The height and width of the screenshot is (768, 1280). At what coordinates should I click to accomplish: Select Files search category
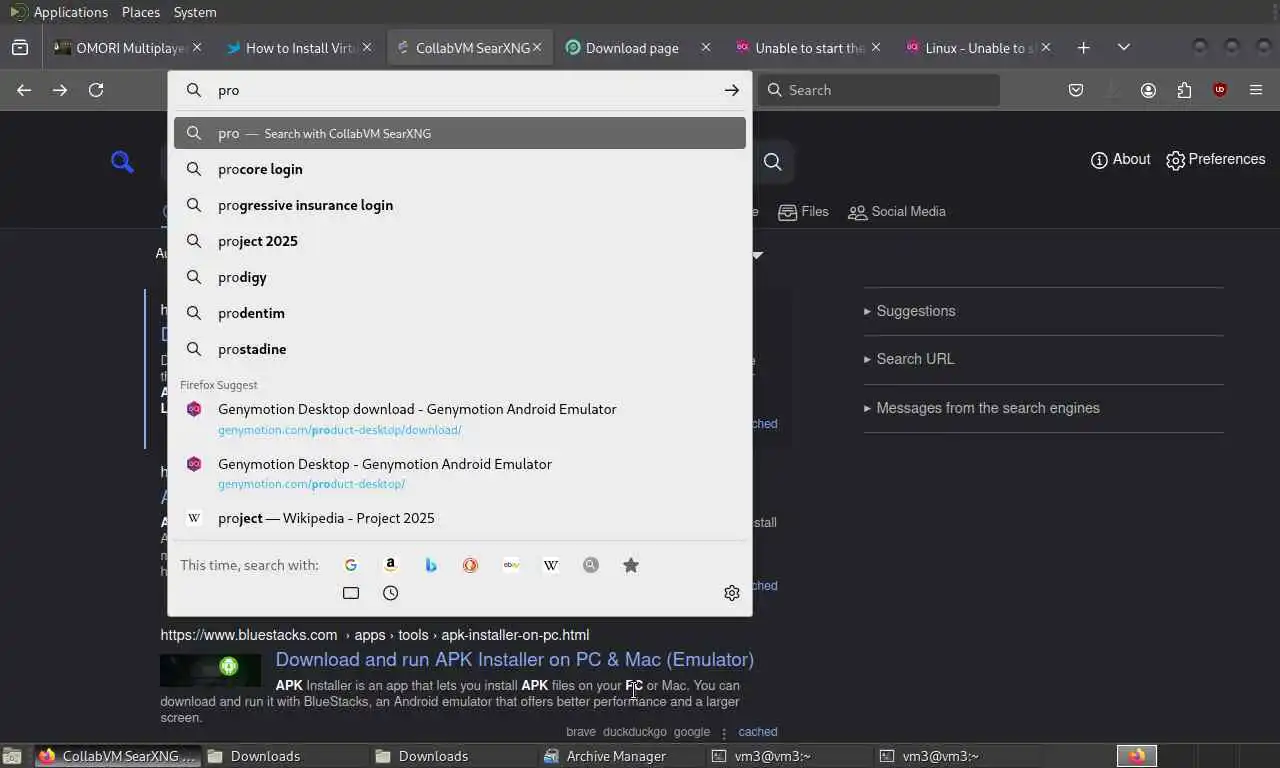click(804, 211)
